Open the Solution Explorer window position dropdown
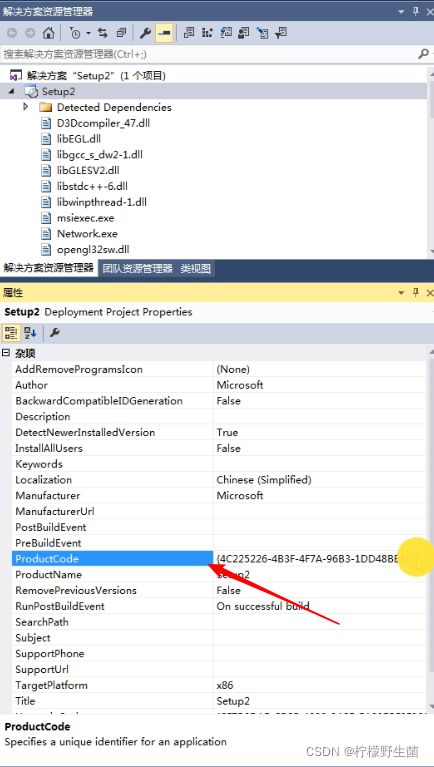434x767 pixels. click(401, 11)
